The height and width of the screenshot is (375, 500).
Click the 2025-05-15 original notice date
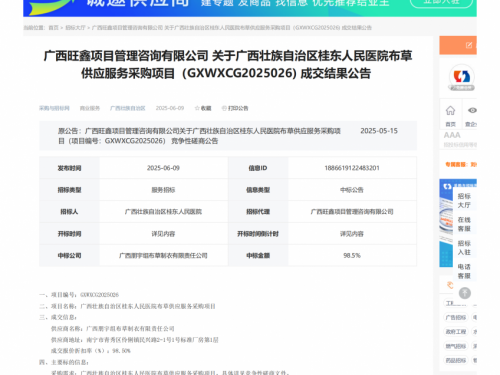(379, 131)
